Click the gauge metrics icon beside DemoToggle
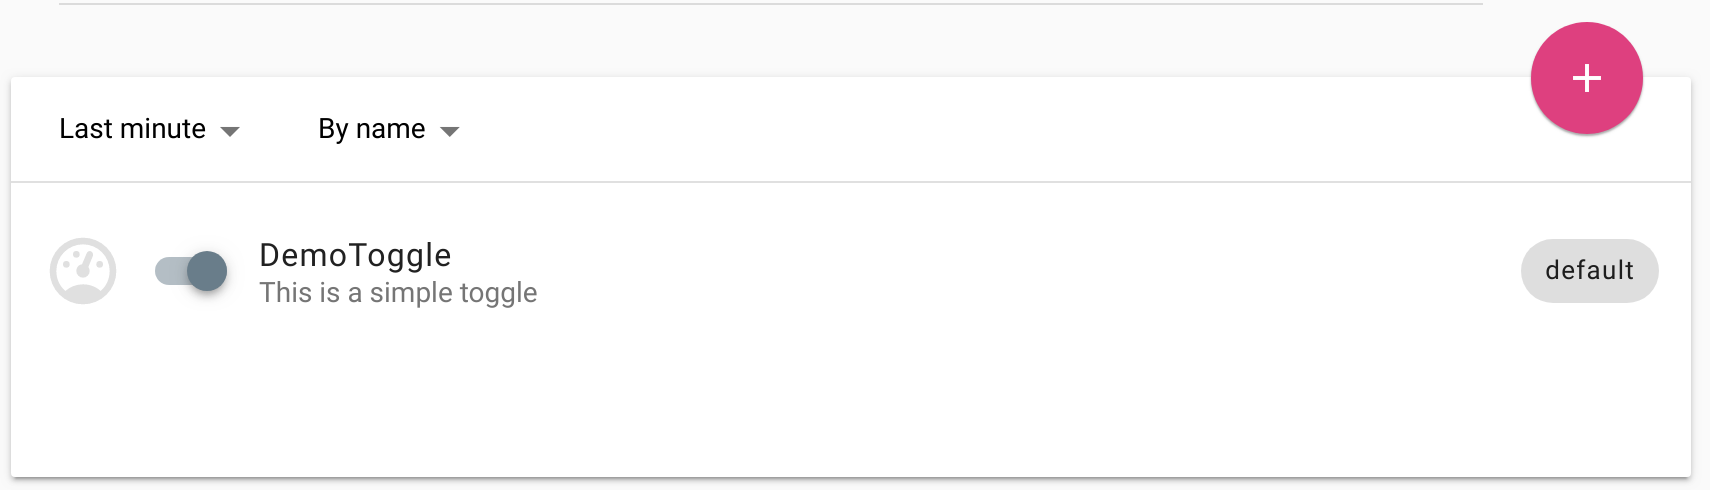 point(83,271)
